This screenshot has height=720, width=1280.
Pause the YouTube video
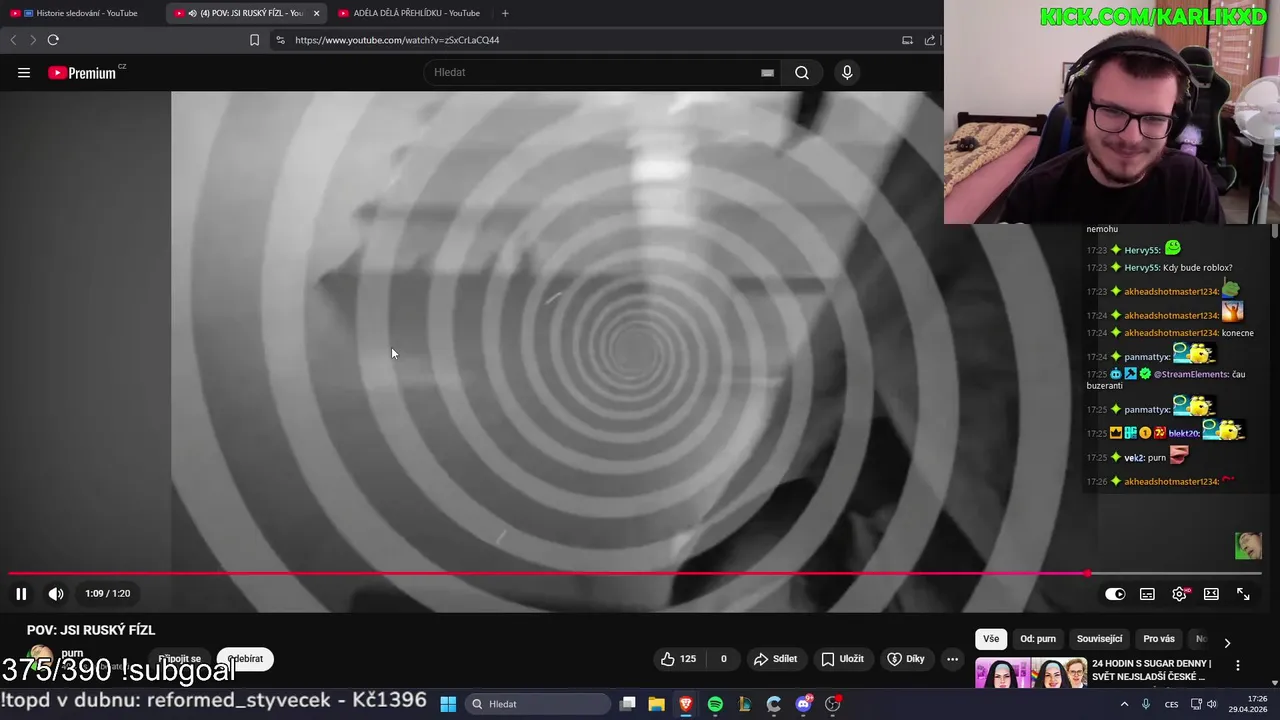[x=21, y=594]
